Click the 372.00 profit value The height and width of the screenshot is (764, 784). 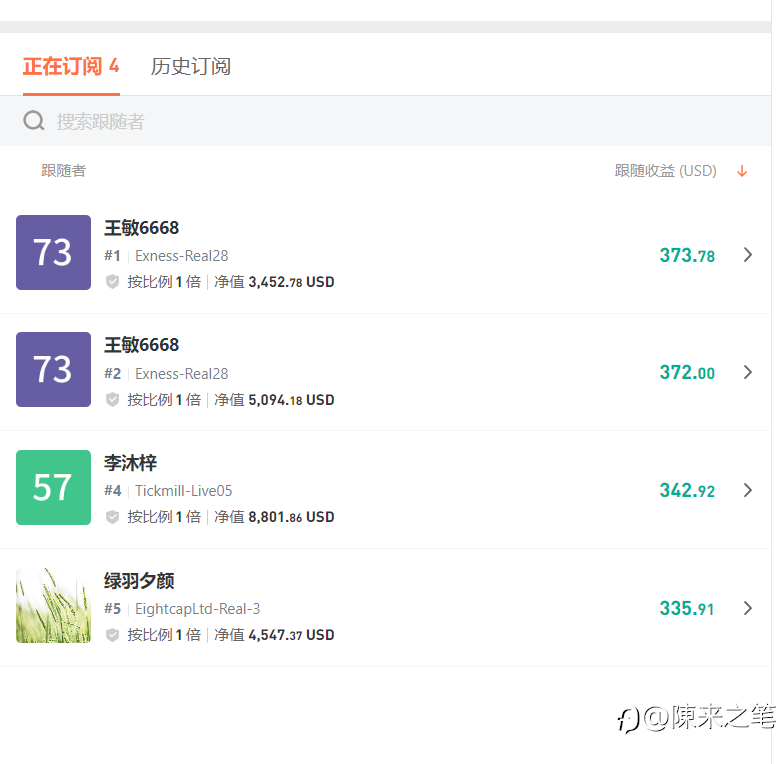tap(687, 372)
